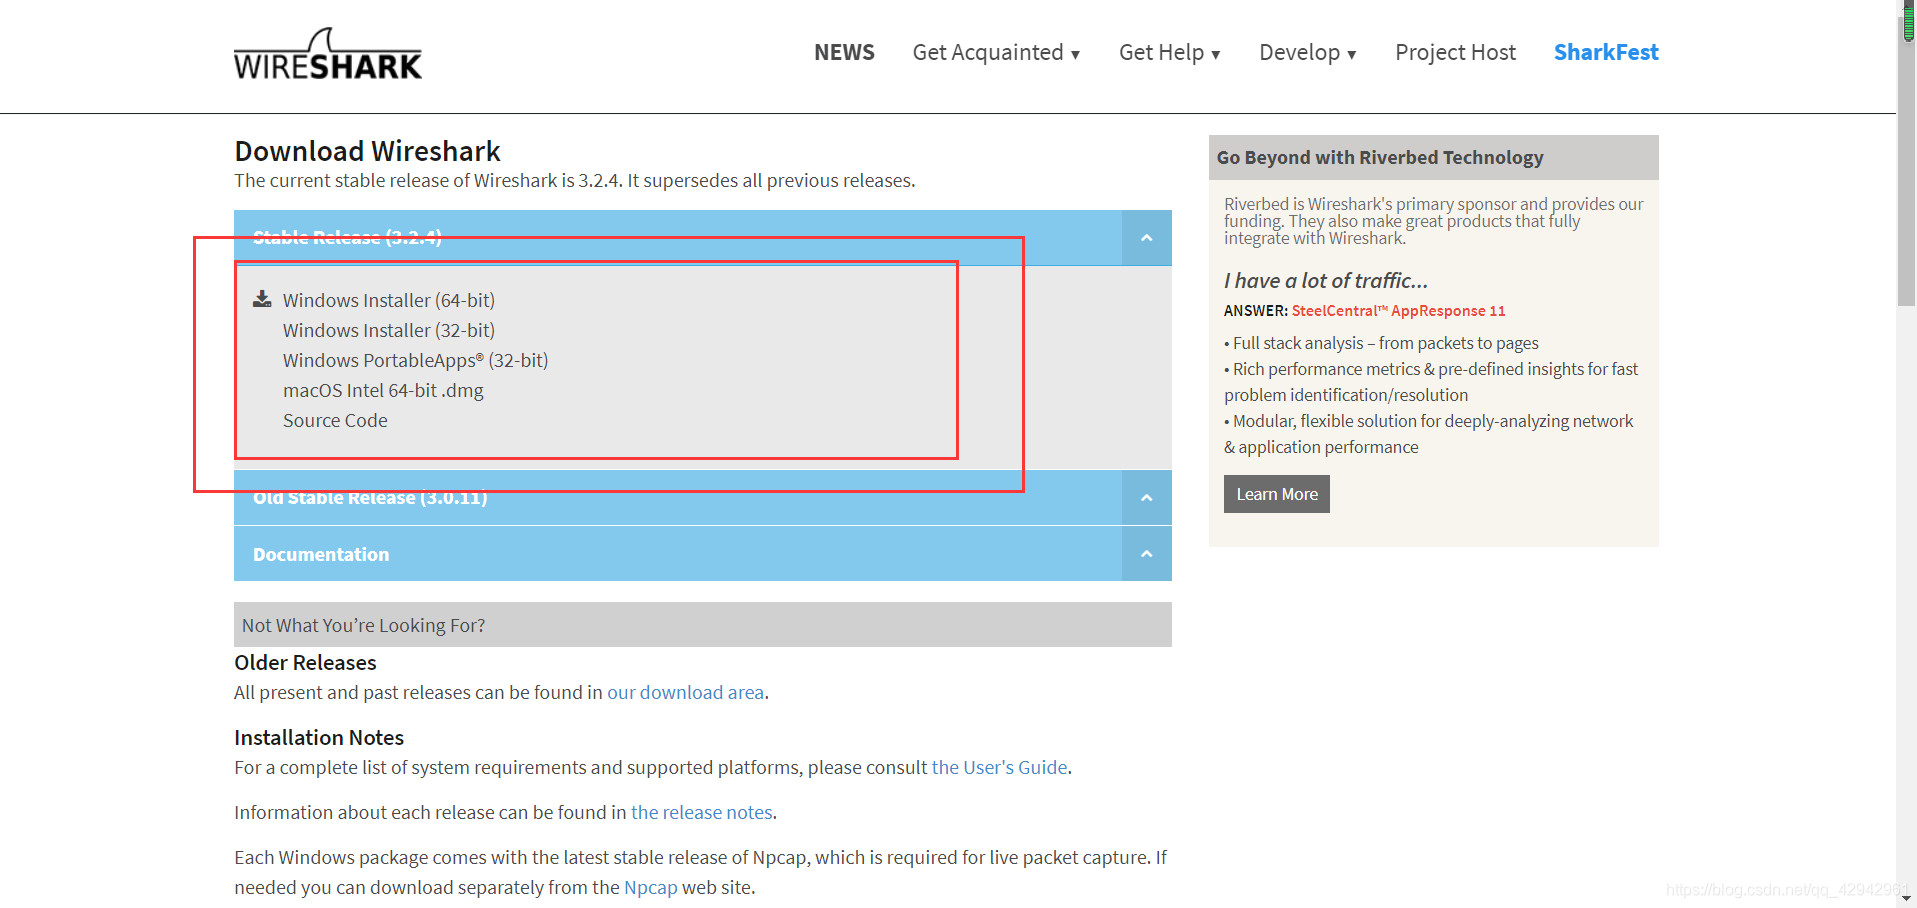Download Windows Installer (32-bit)
Viewport: 1917px width, 908px height.
[x=389, y=330]
